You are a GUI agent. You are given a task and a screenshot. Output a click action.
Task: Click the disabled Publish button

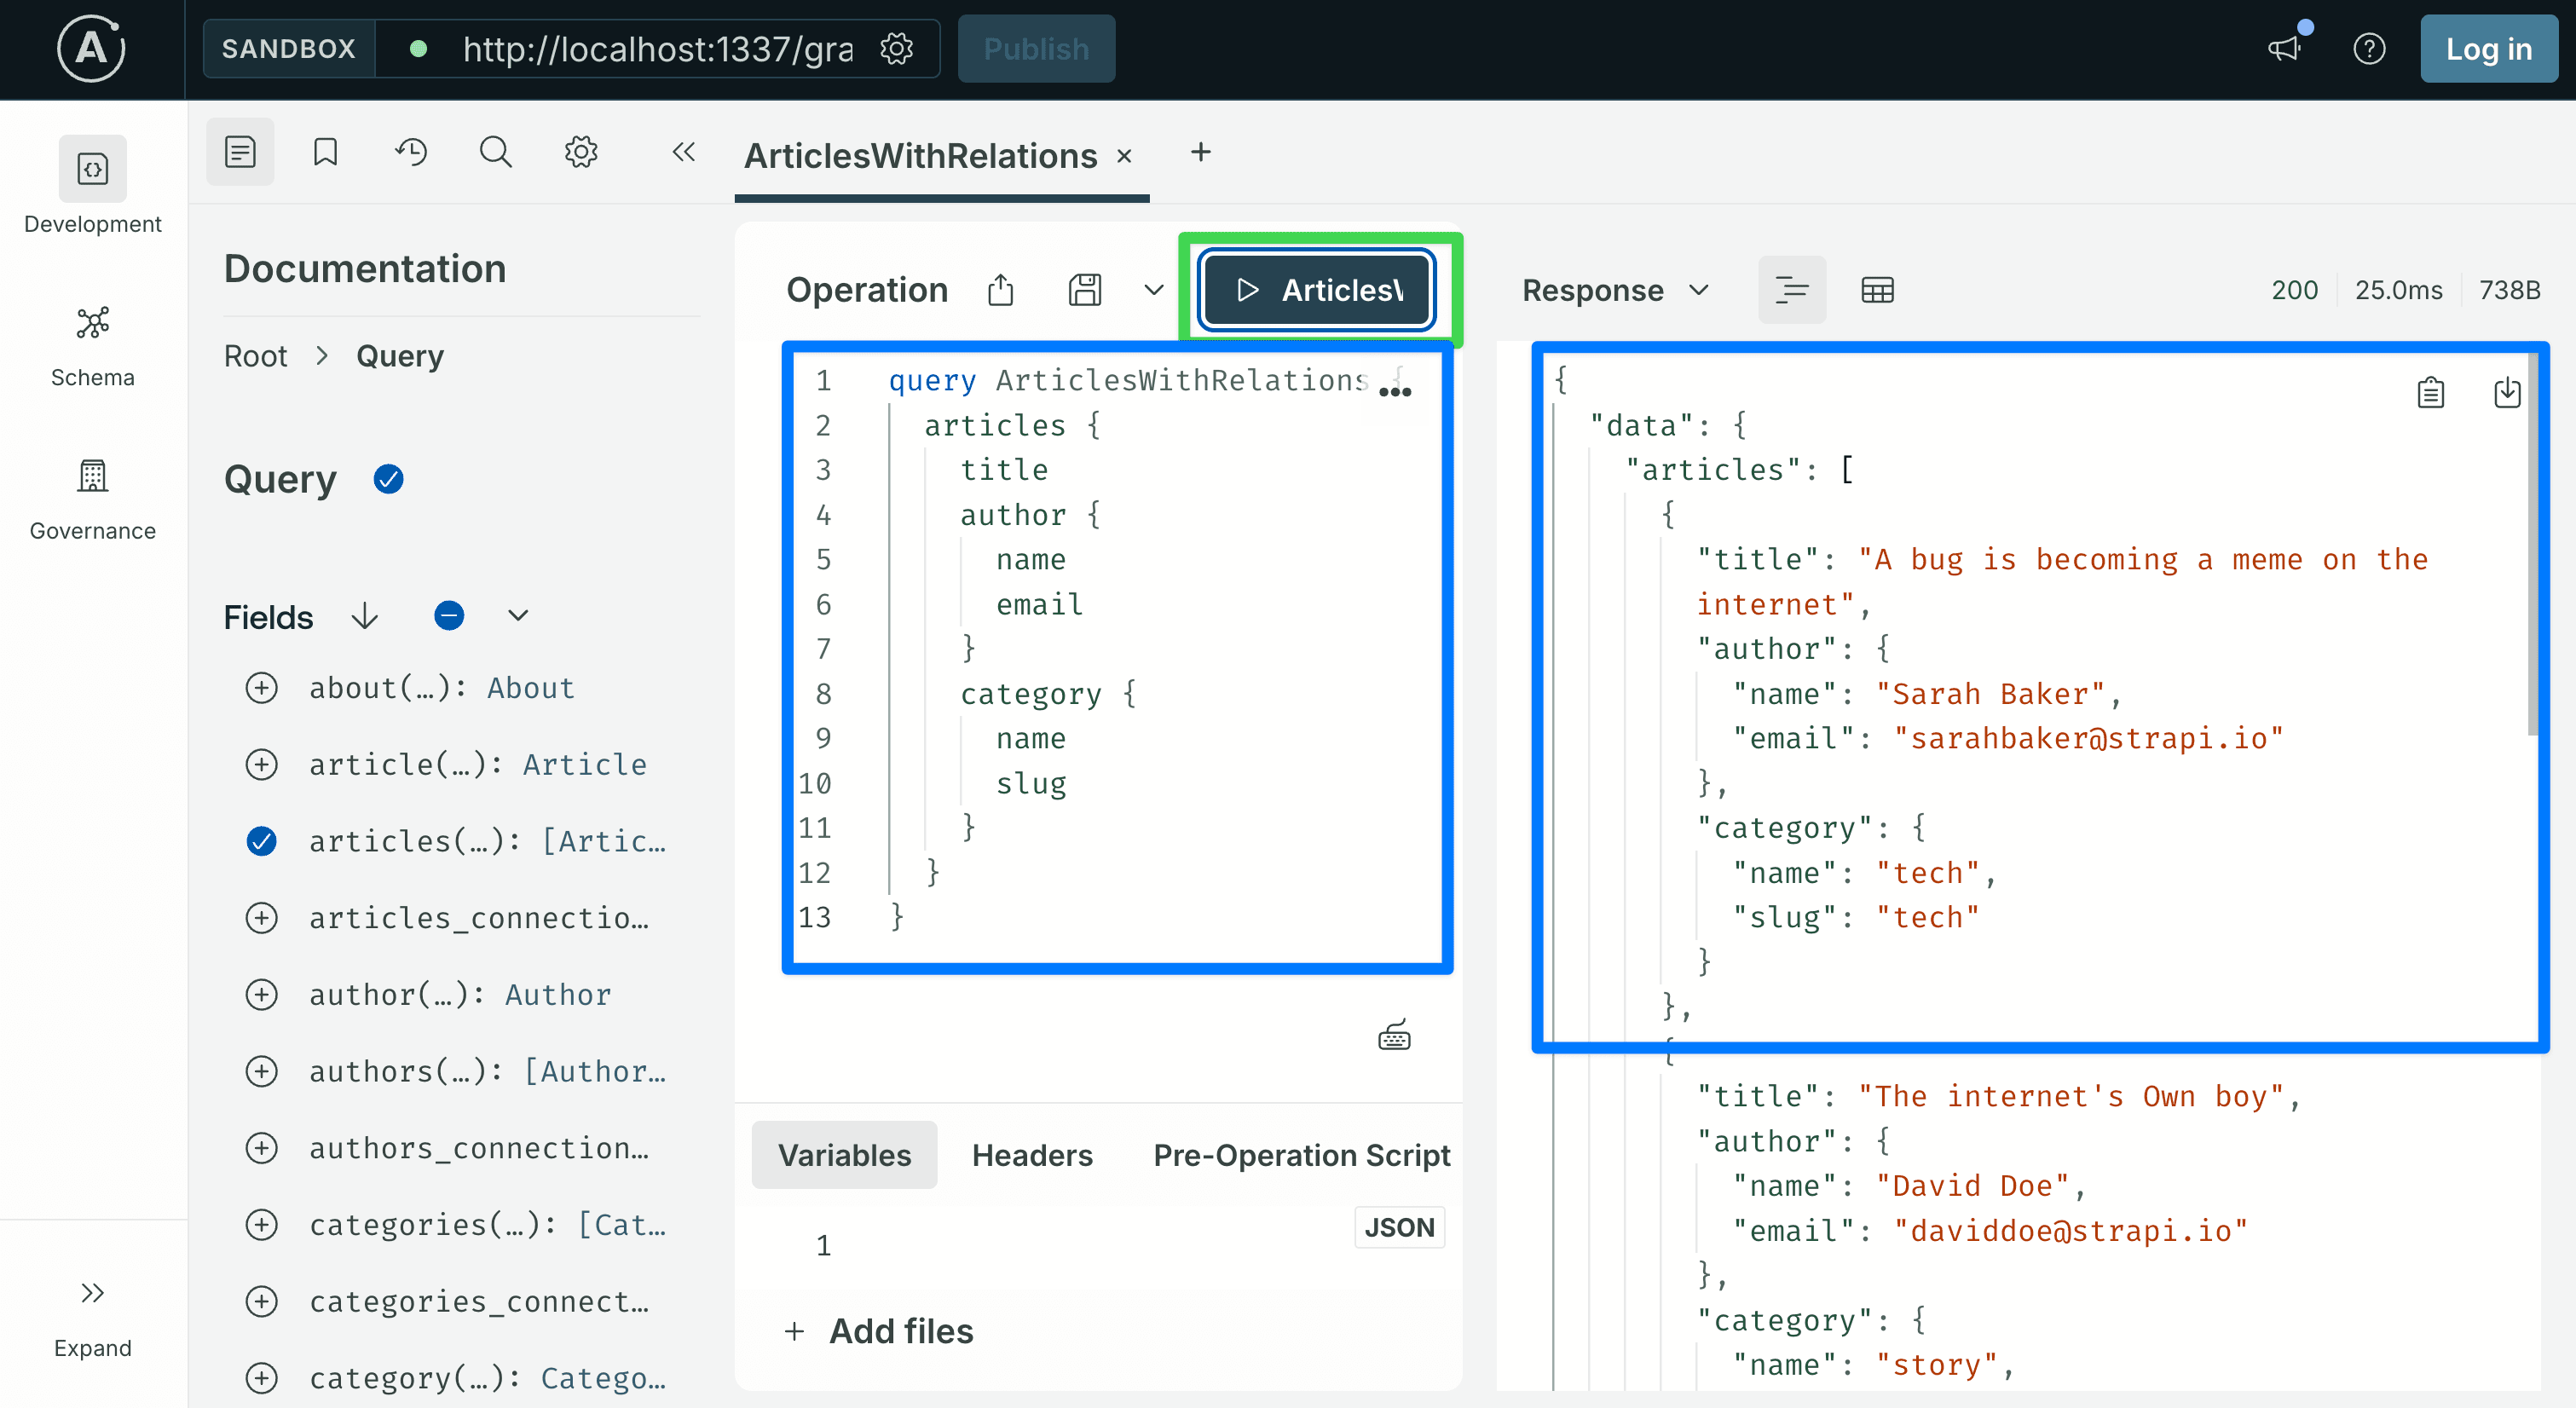pyautogui.click(x=1036, y=48)
